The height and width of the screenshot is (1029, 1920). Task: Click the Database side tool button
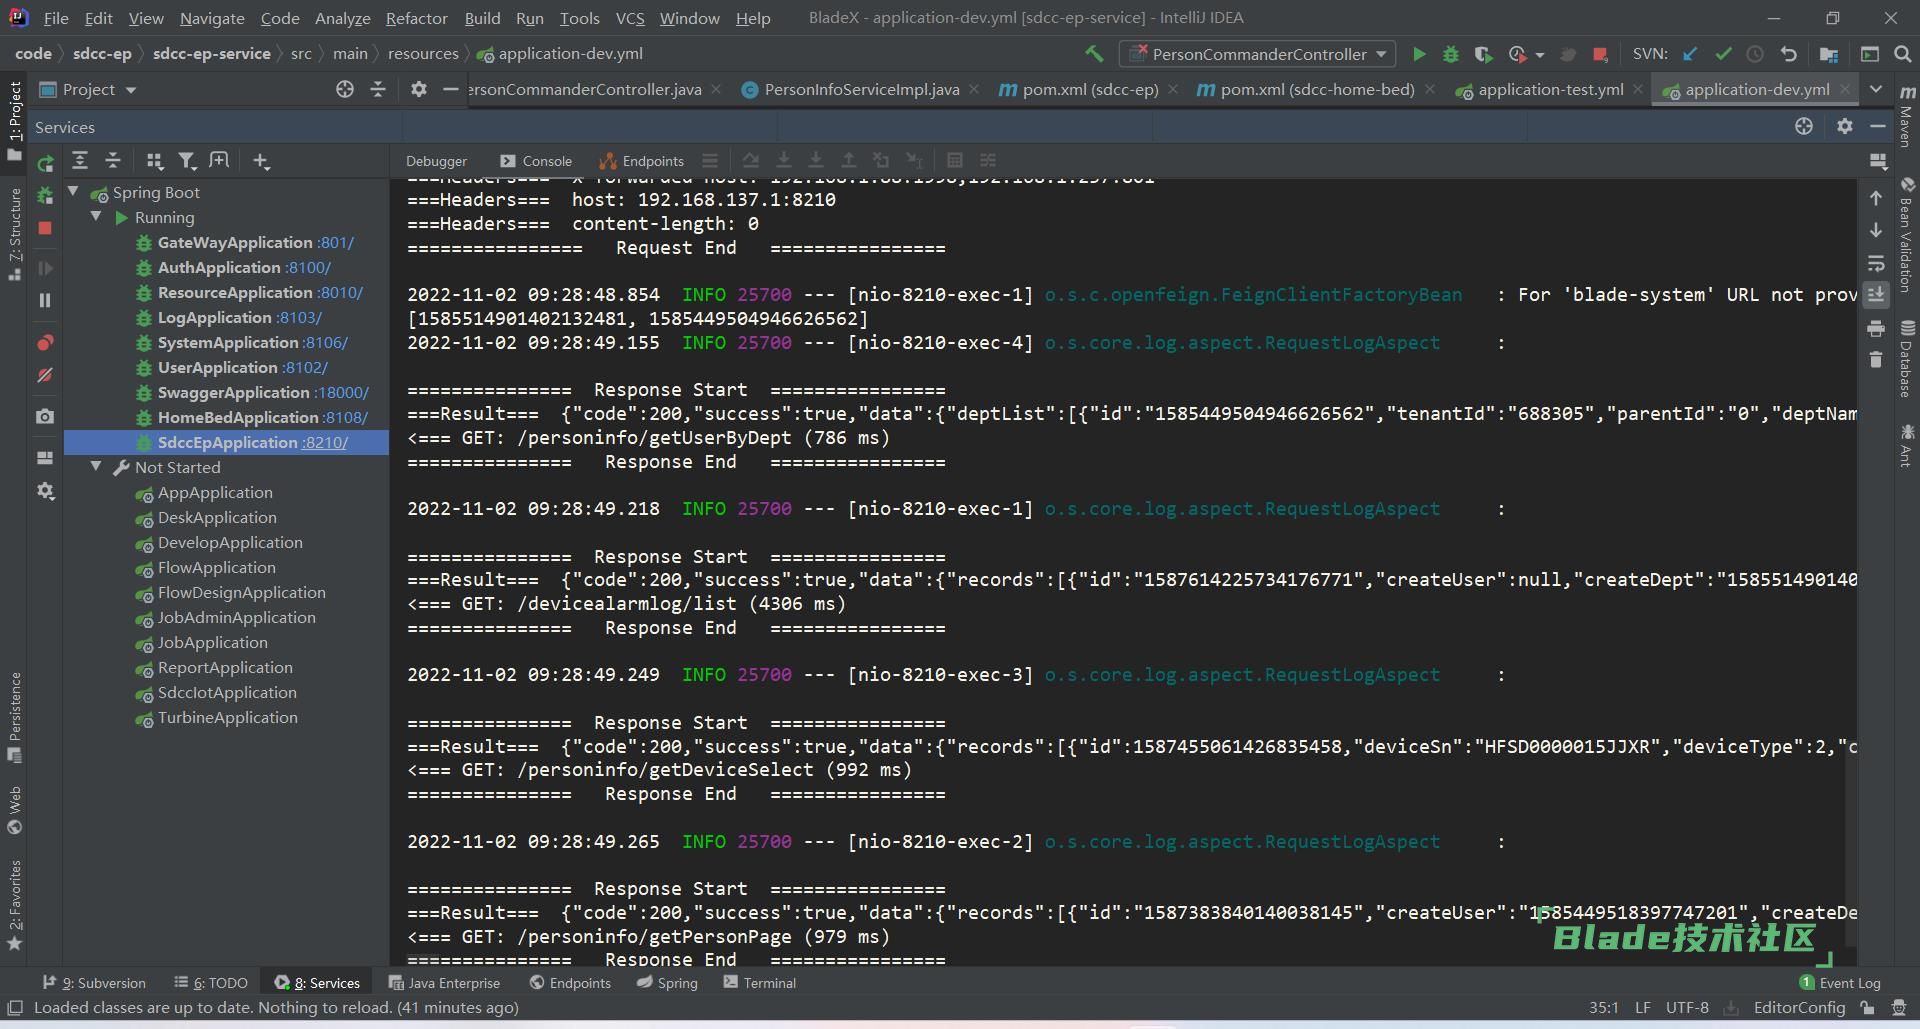coord(1906,358)
